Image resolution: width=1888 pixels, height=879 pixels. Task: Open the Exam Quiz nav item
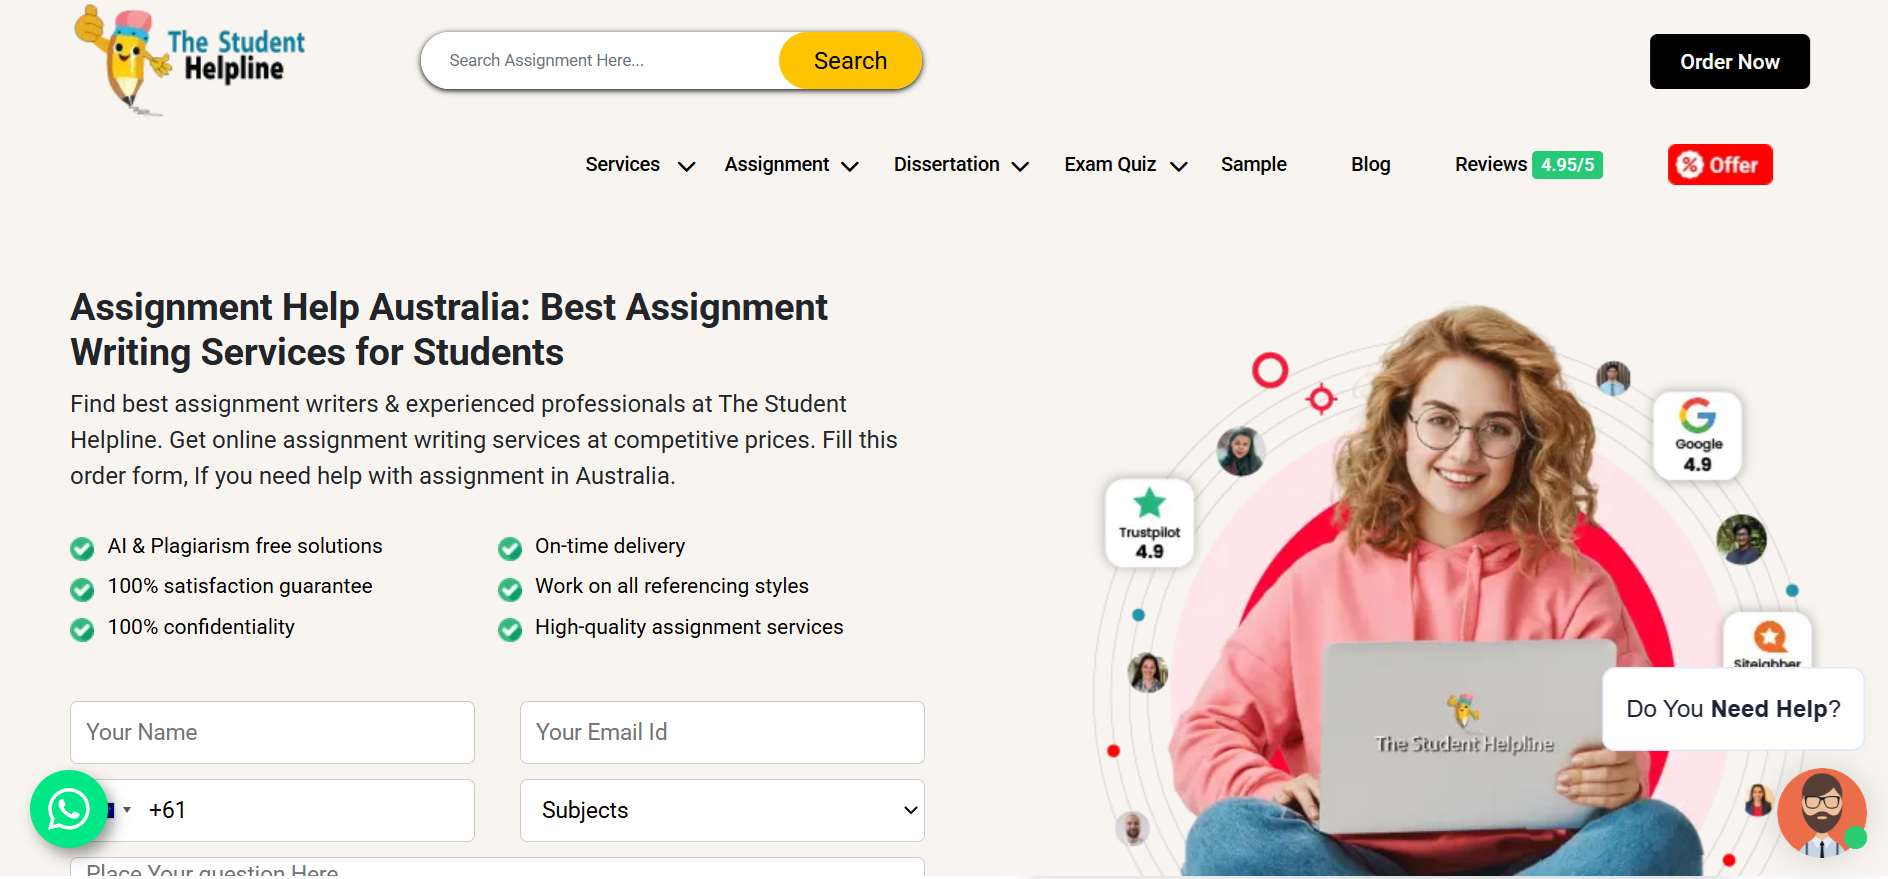(x=1110, y=164)
